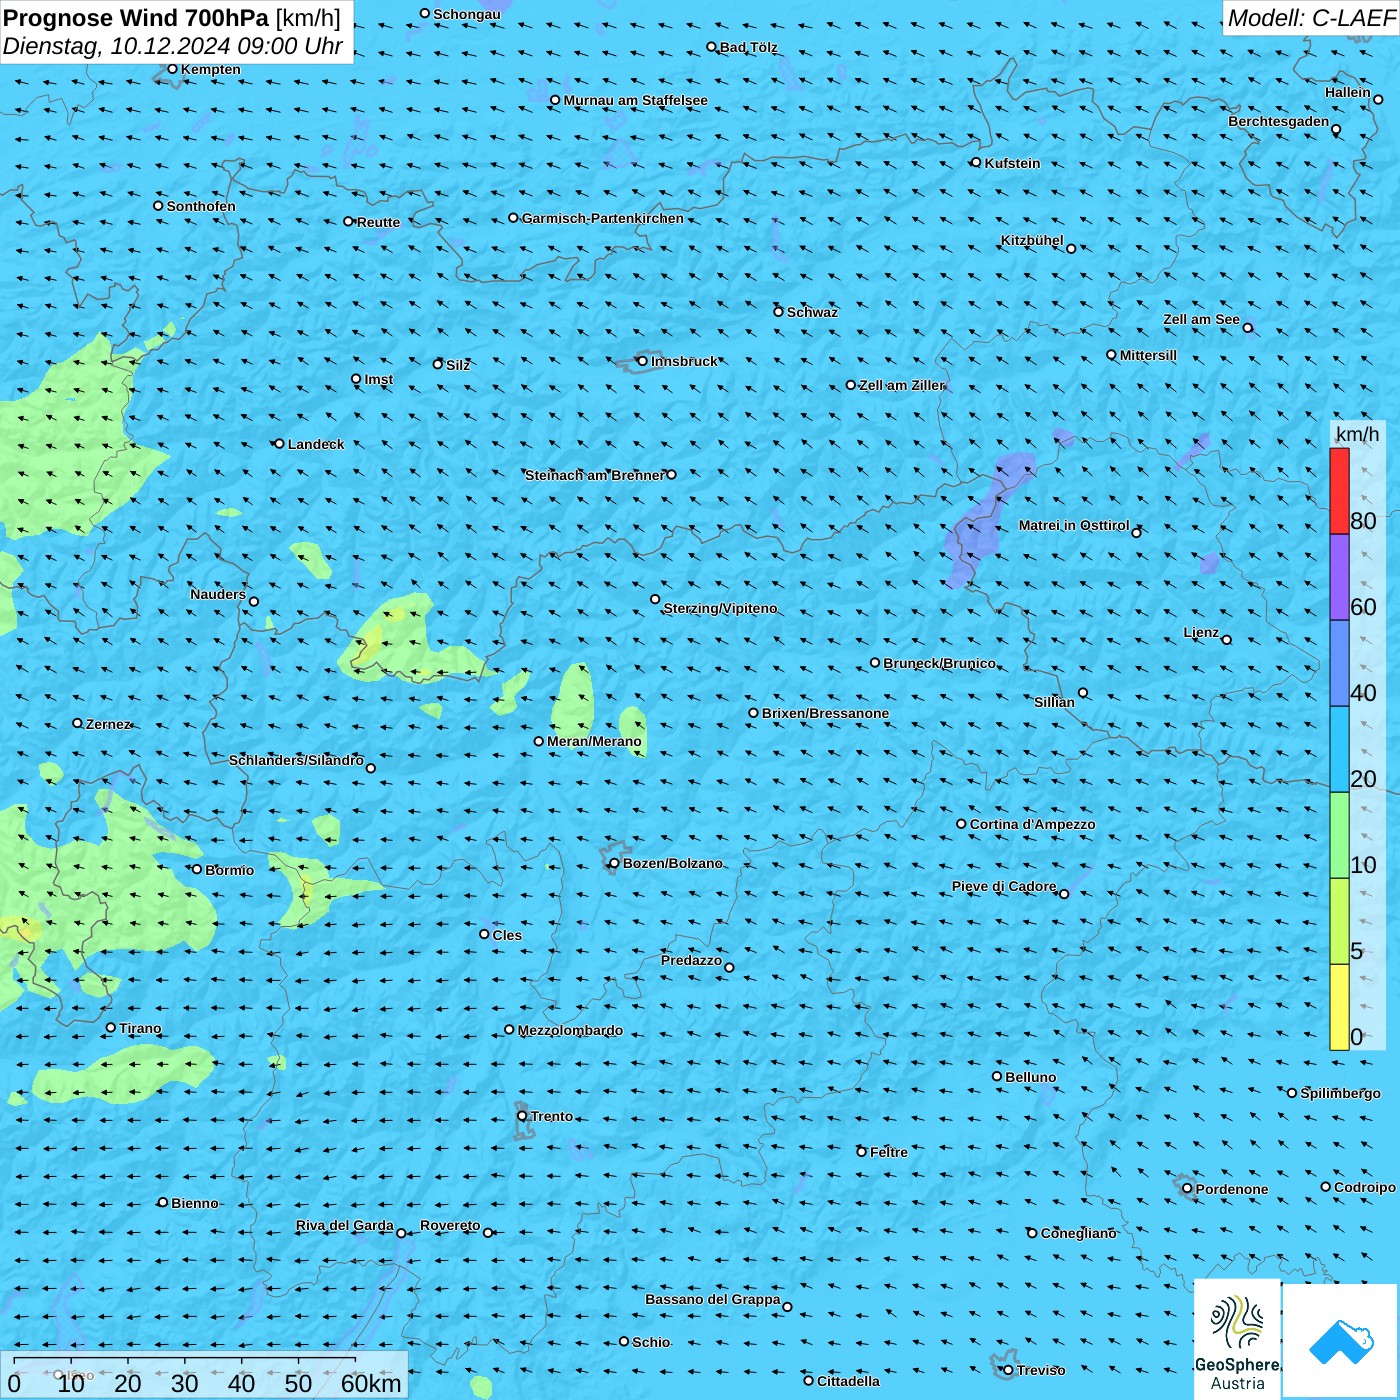
Task: Click the Nauders label
Action: [x=218, y=594]
